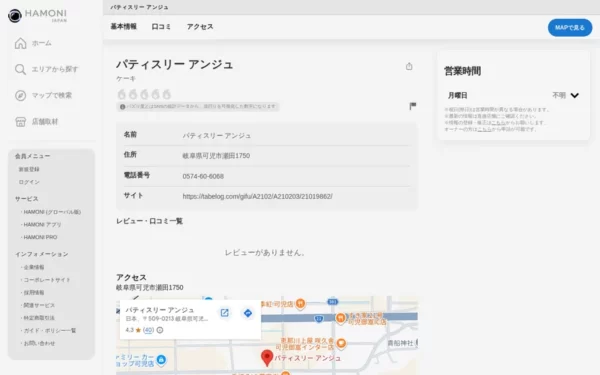Click the first こちら link in the hours notes
The image size is (600, 375).
498,122
